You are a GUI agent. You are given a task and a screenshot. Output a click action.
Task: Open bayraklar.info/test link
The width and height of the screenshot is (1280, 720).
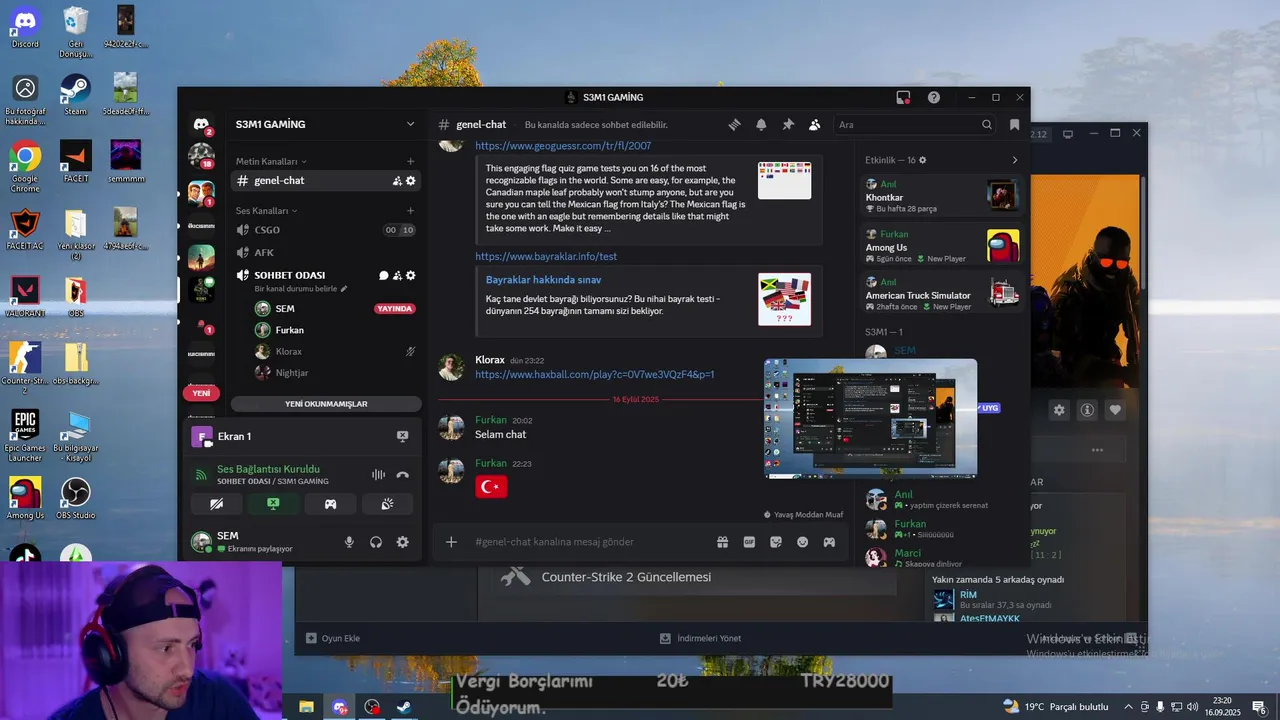click(546, 256)
